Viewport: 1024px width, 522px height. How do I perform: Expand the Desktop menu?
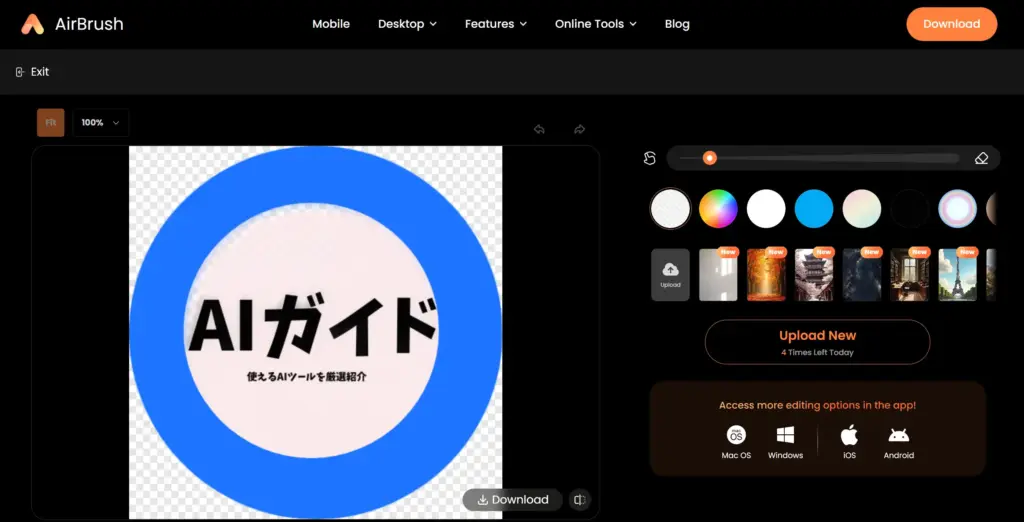coord(407,24)
